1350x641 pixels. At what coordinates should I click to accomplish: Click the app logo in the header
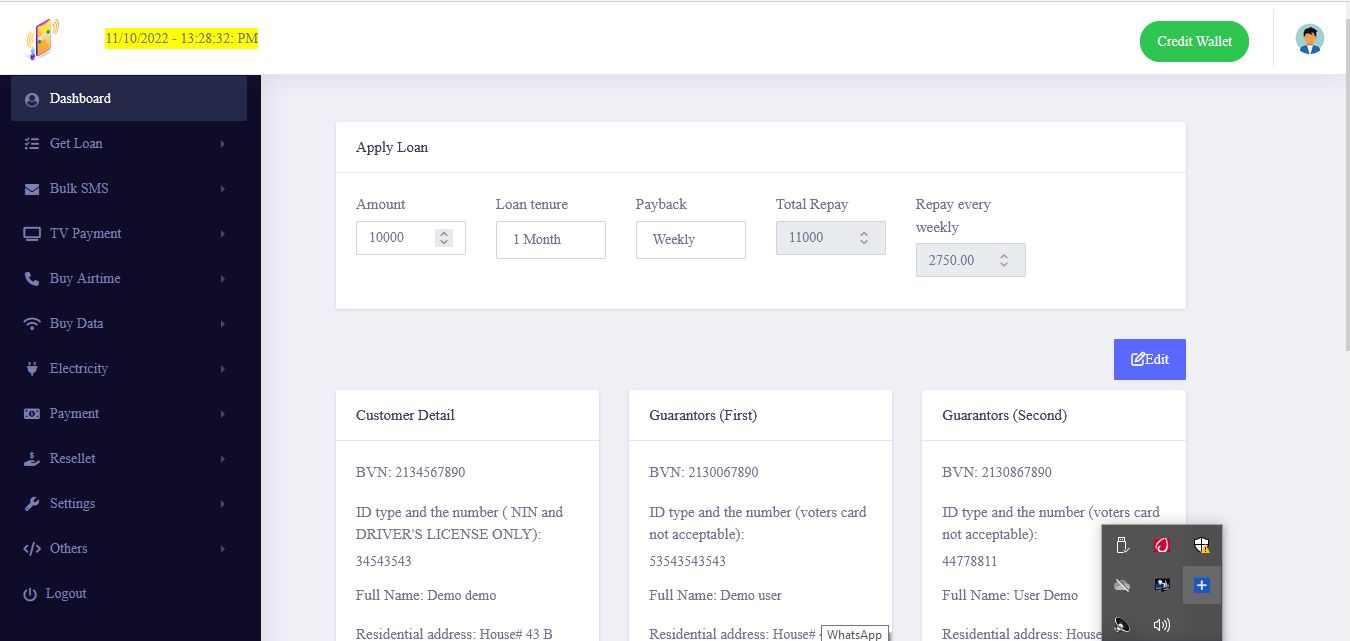coord(43,40)
